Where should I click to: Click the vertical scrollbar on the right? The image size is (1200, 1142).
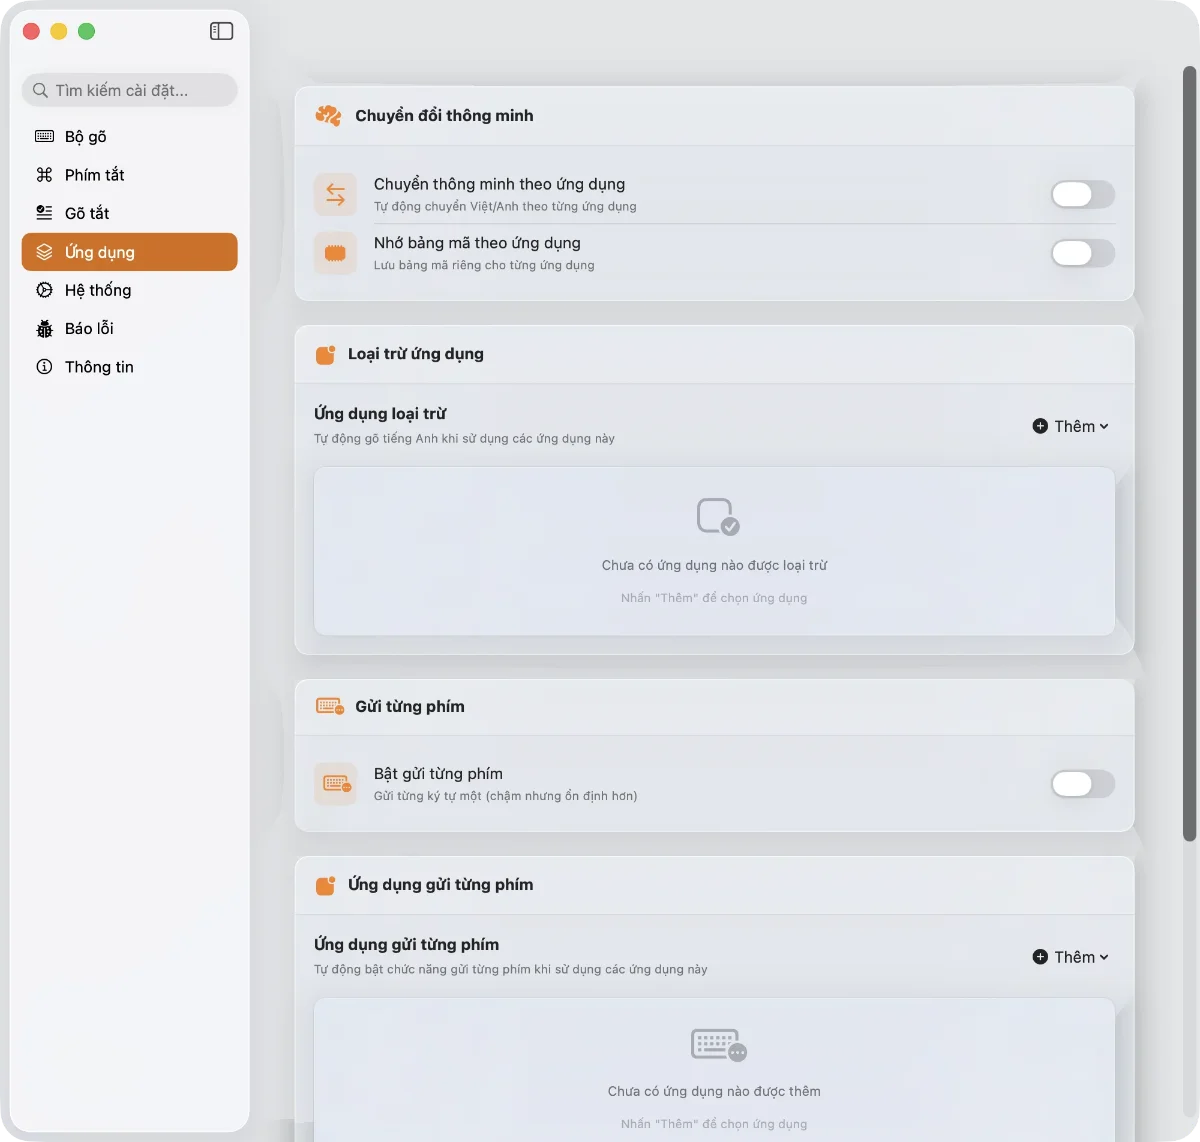(1189, 450)
